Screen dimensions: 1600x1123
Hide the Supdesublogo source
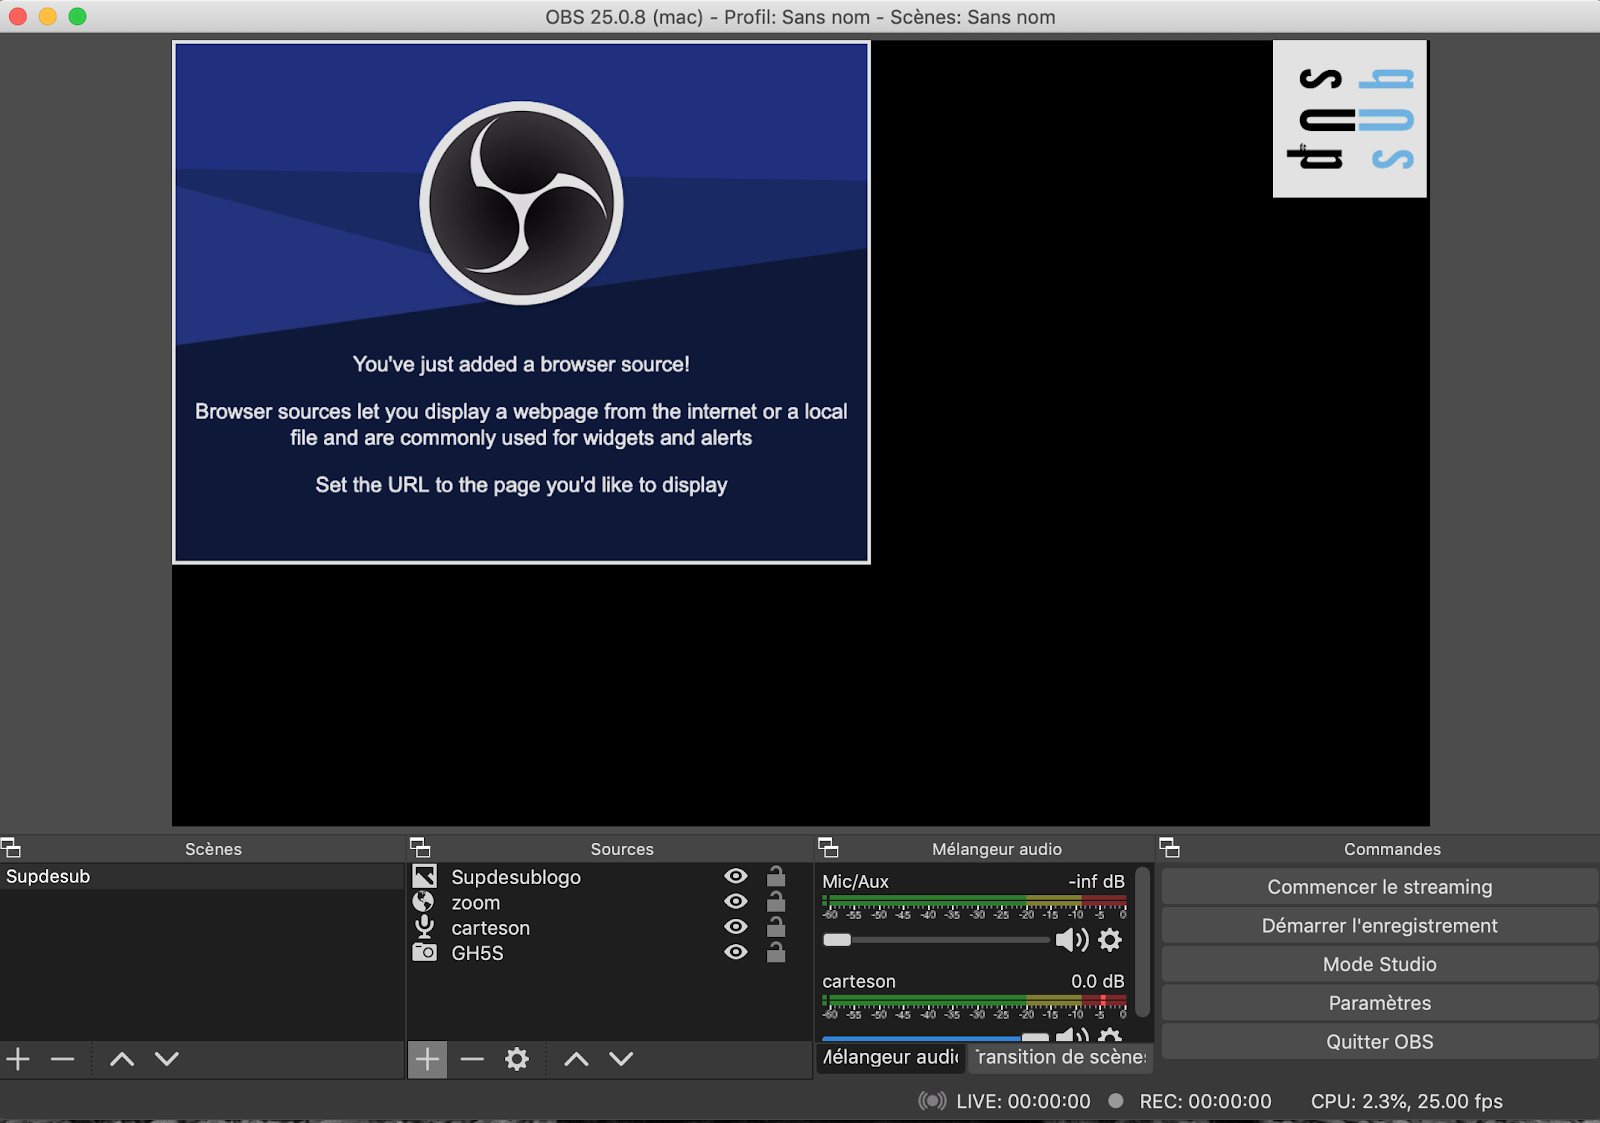tap(736, 876)
